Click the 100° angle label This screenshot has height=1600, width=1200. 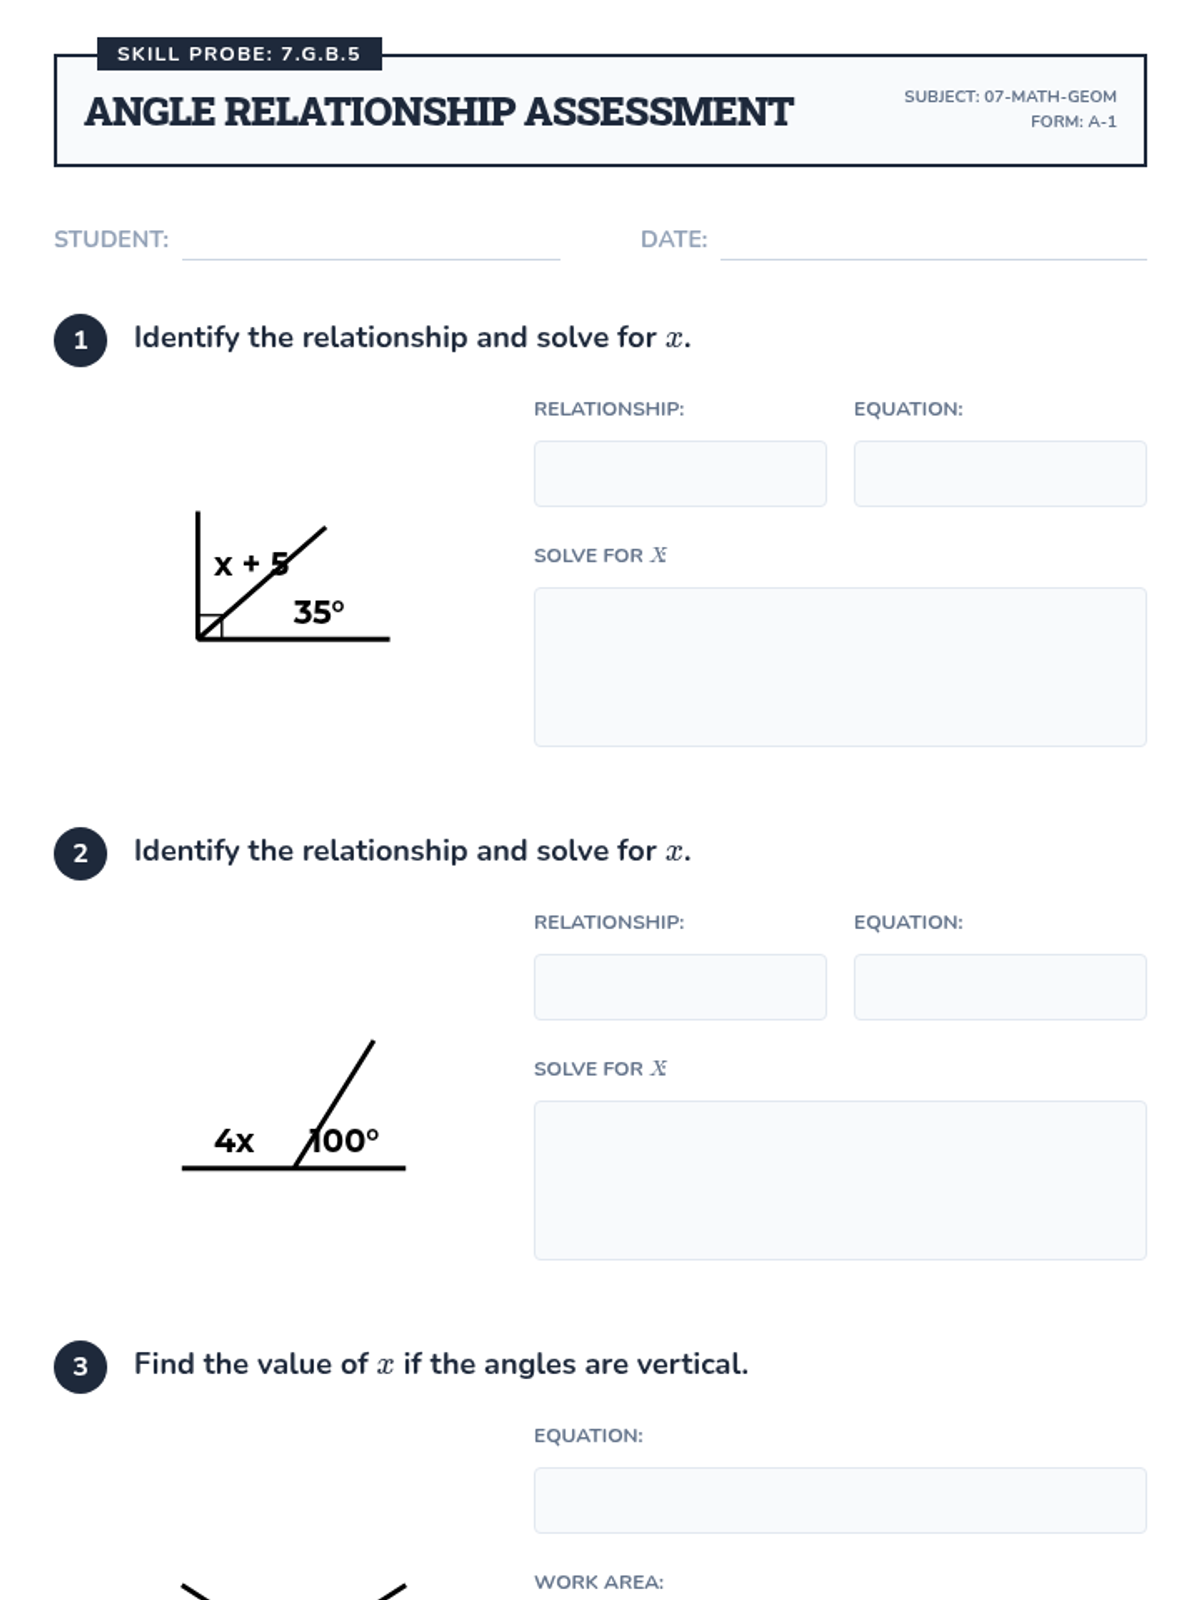click(x=344, y=1140)
